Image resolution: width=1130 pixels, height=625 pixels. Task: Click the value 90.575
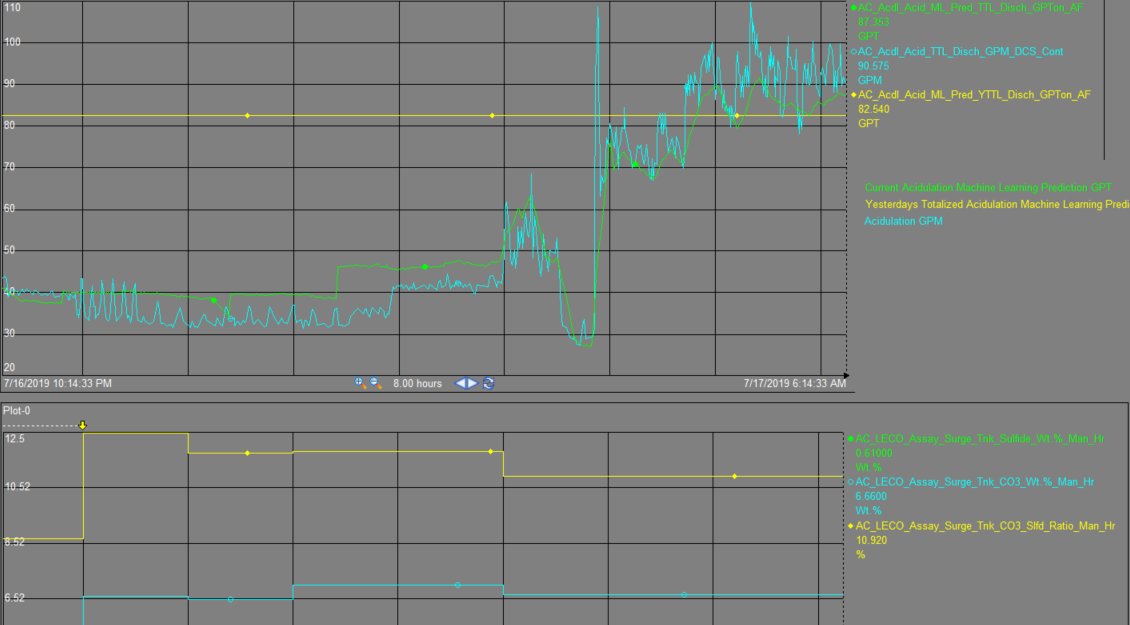tap(873, 66)
